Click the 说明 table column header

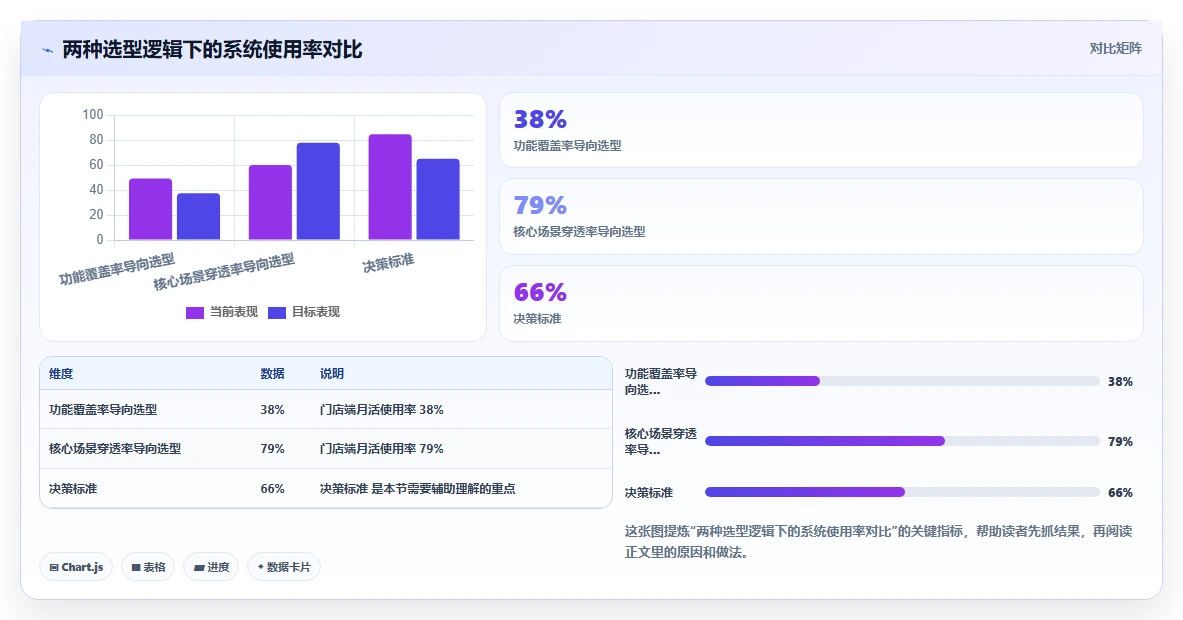(331, 373)
